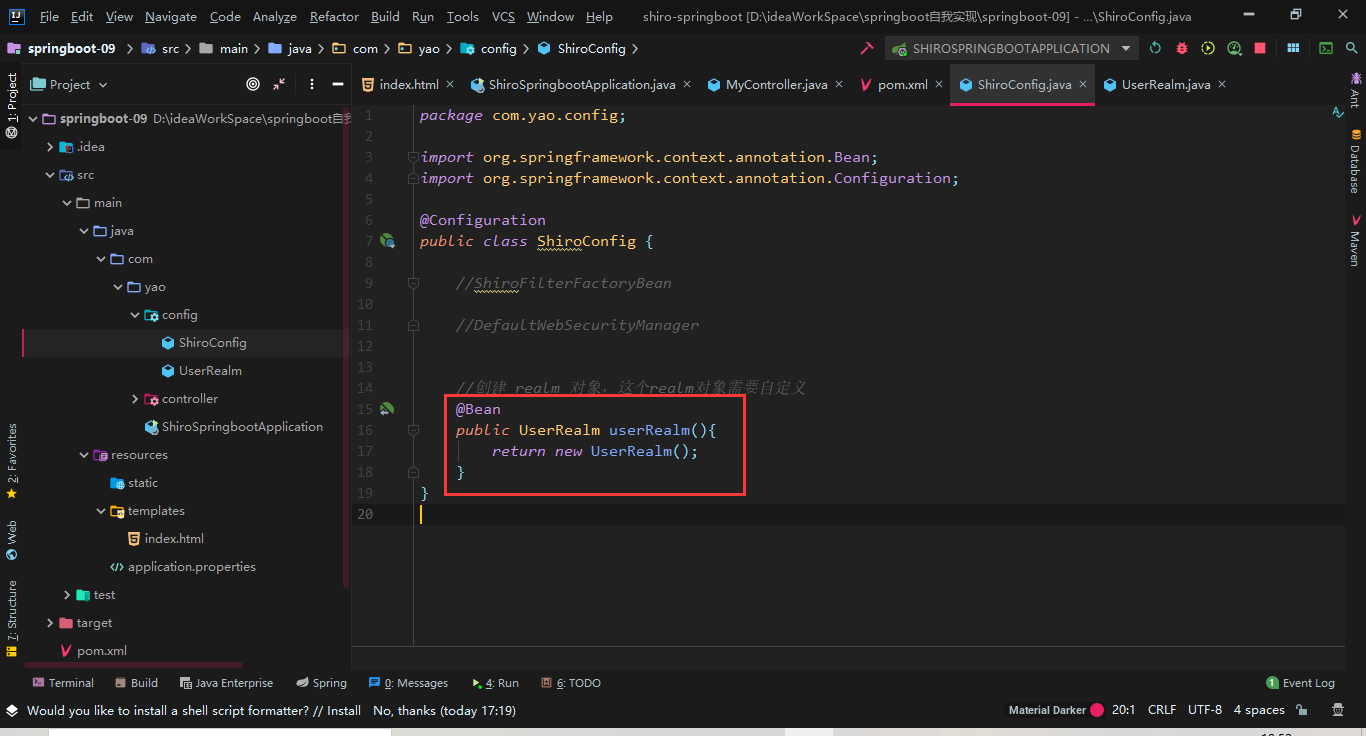This screenshot has height=736, width=1366.
Task: Expand the controller package folder
Action: 136,399
